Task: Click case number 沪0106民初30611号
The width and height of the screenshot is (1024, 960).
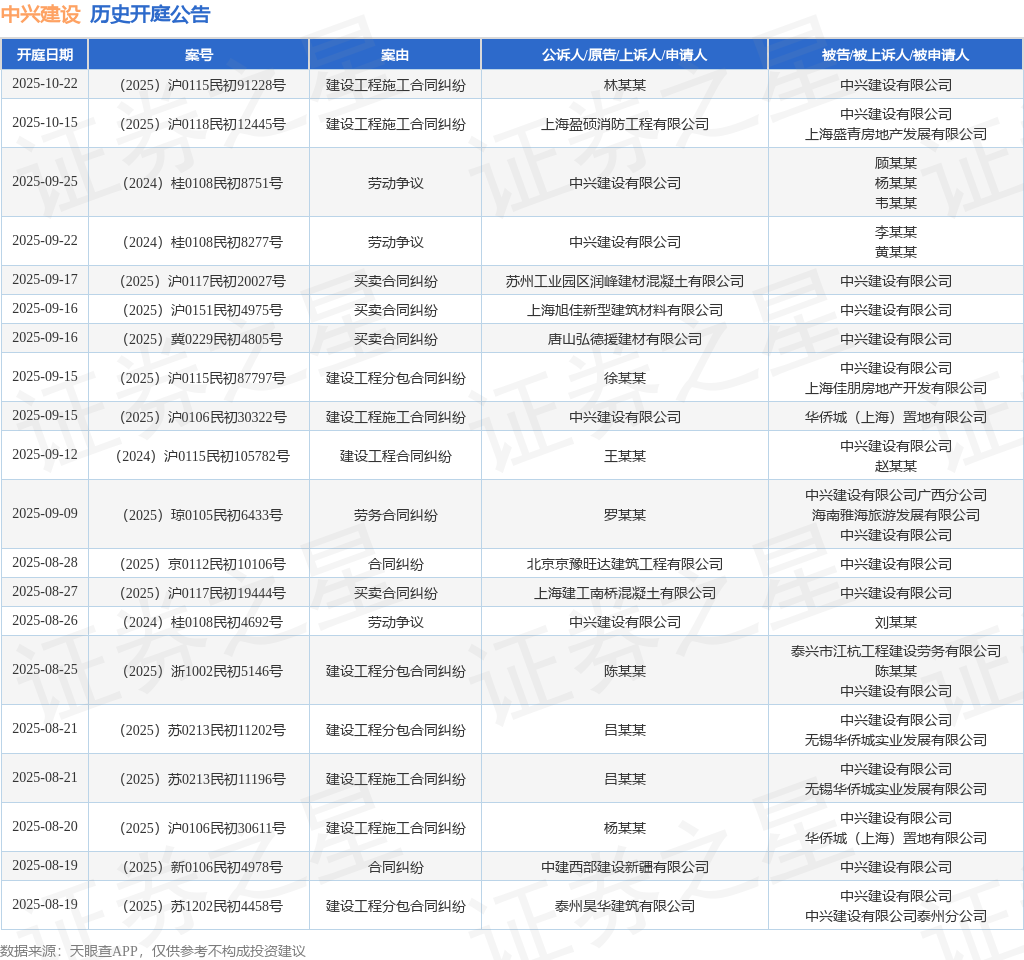Action: 226,828
